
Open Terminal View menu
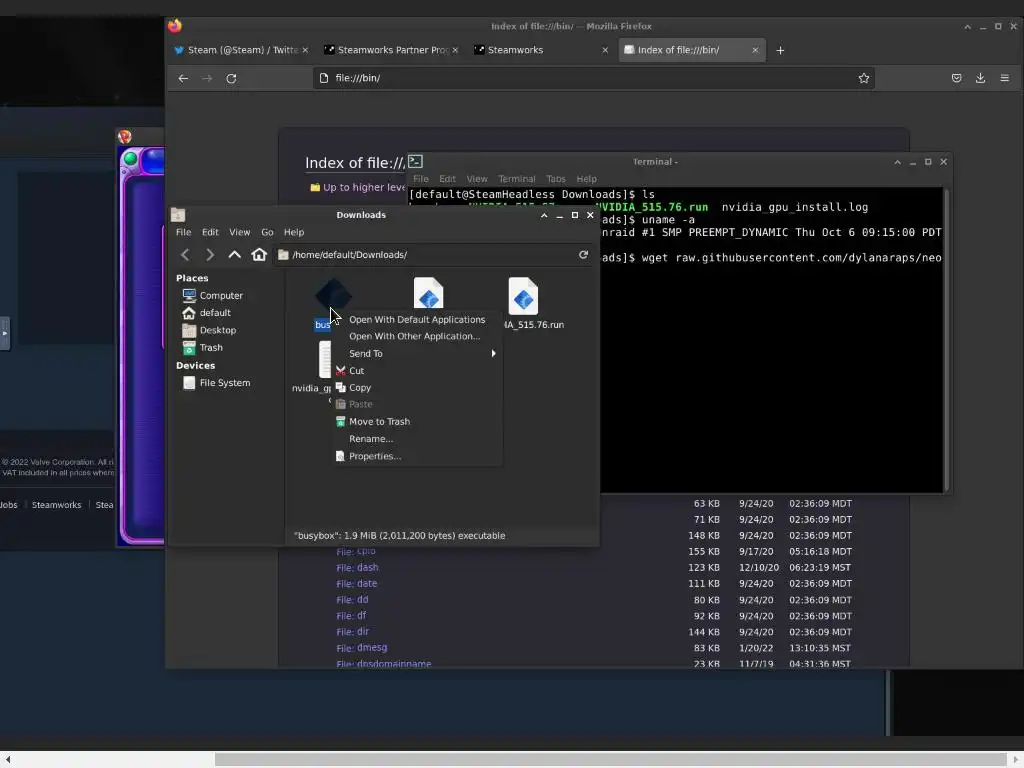coord(477,179)
